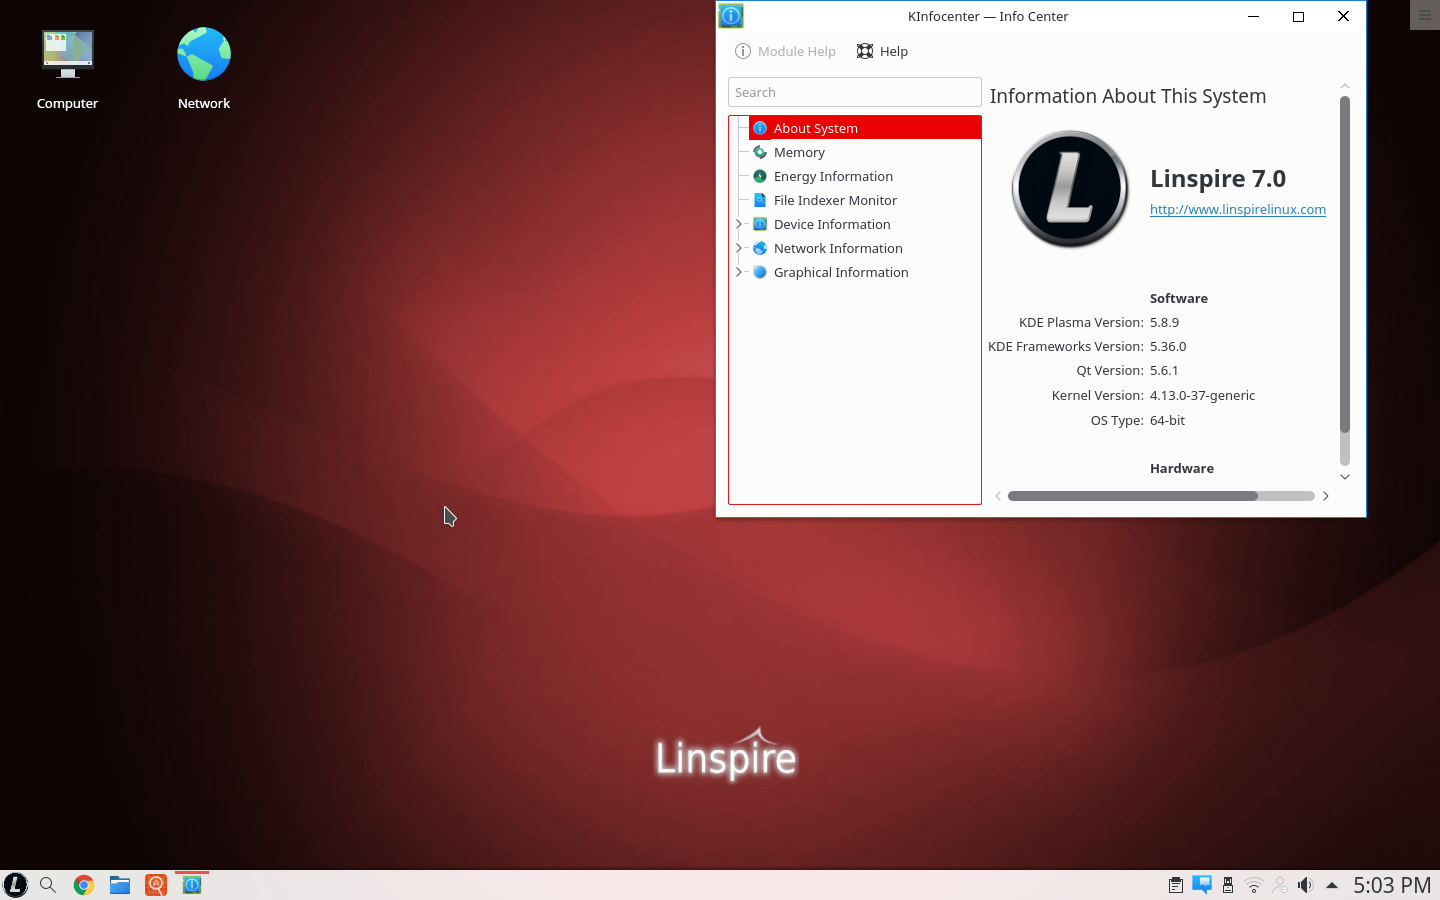This screenshot has height=900, width=1440.
Task: Select the KInfocenter taskbar entry
Action: [x=192, y=885]
